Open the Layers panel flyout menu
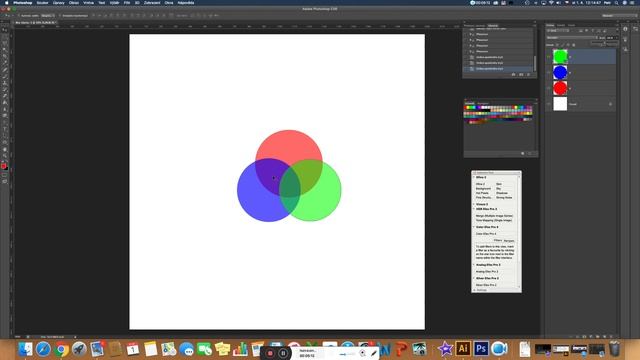 [617, 25]
